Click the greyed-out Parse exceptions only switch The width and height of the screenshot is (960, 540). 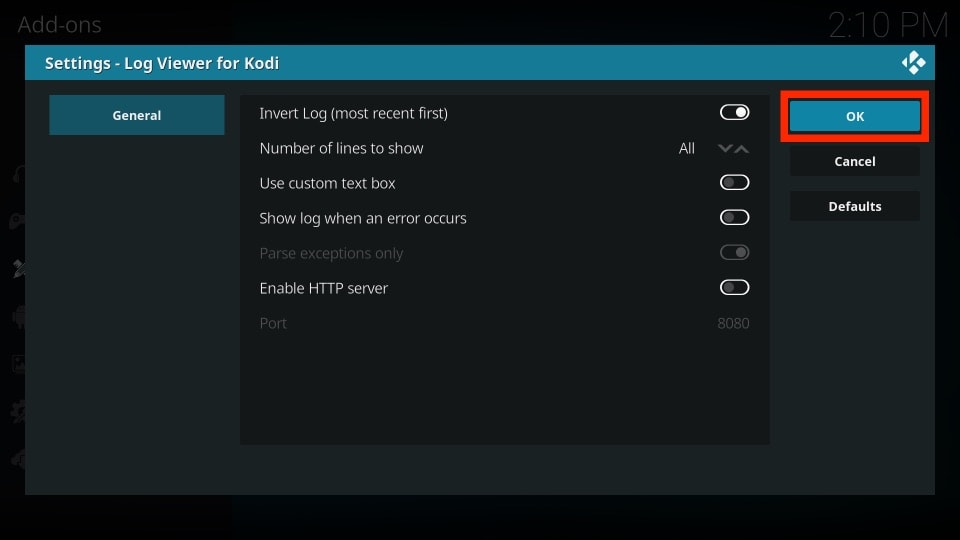click(734, 253)
